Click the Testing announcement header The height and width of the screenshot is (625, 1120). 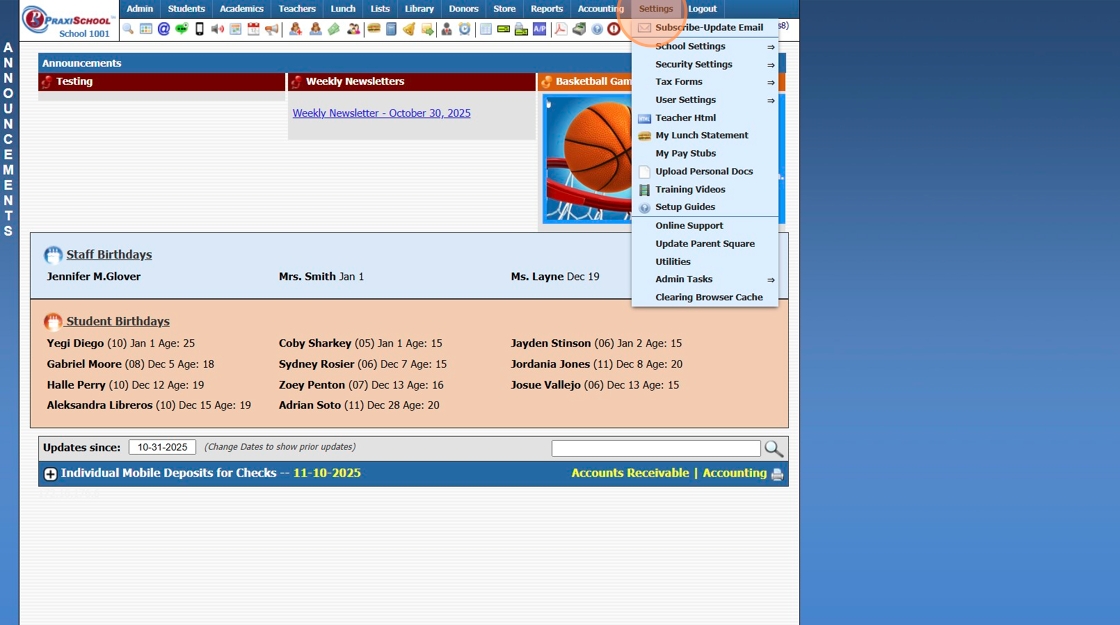pyautogui.click(x=161, y=81)
